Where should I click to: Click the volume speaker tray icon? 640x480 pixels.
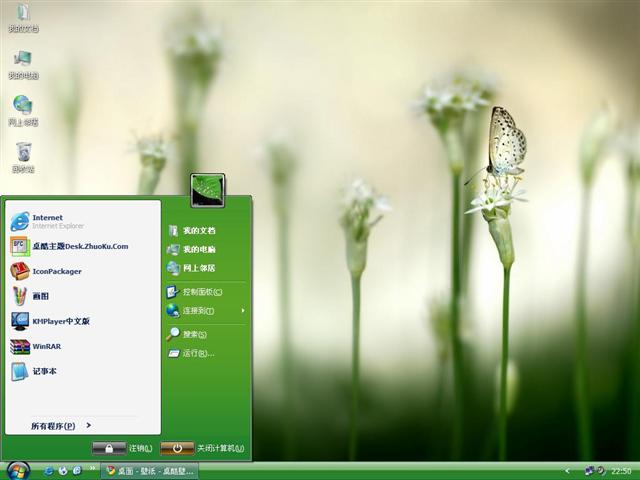pos(601,471)
